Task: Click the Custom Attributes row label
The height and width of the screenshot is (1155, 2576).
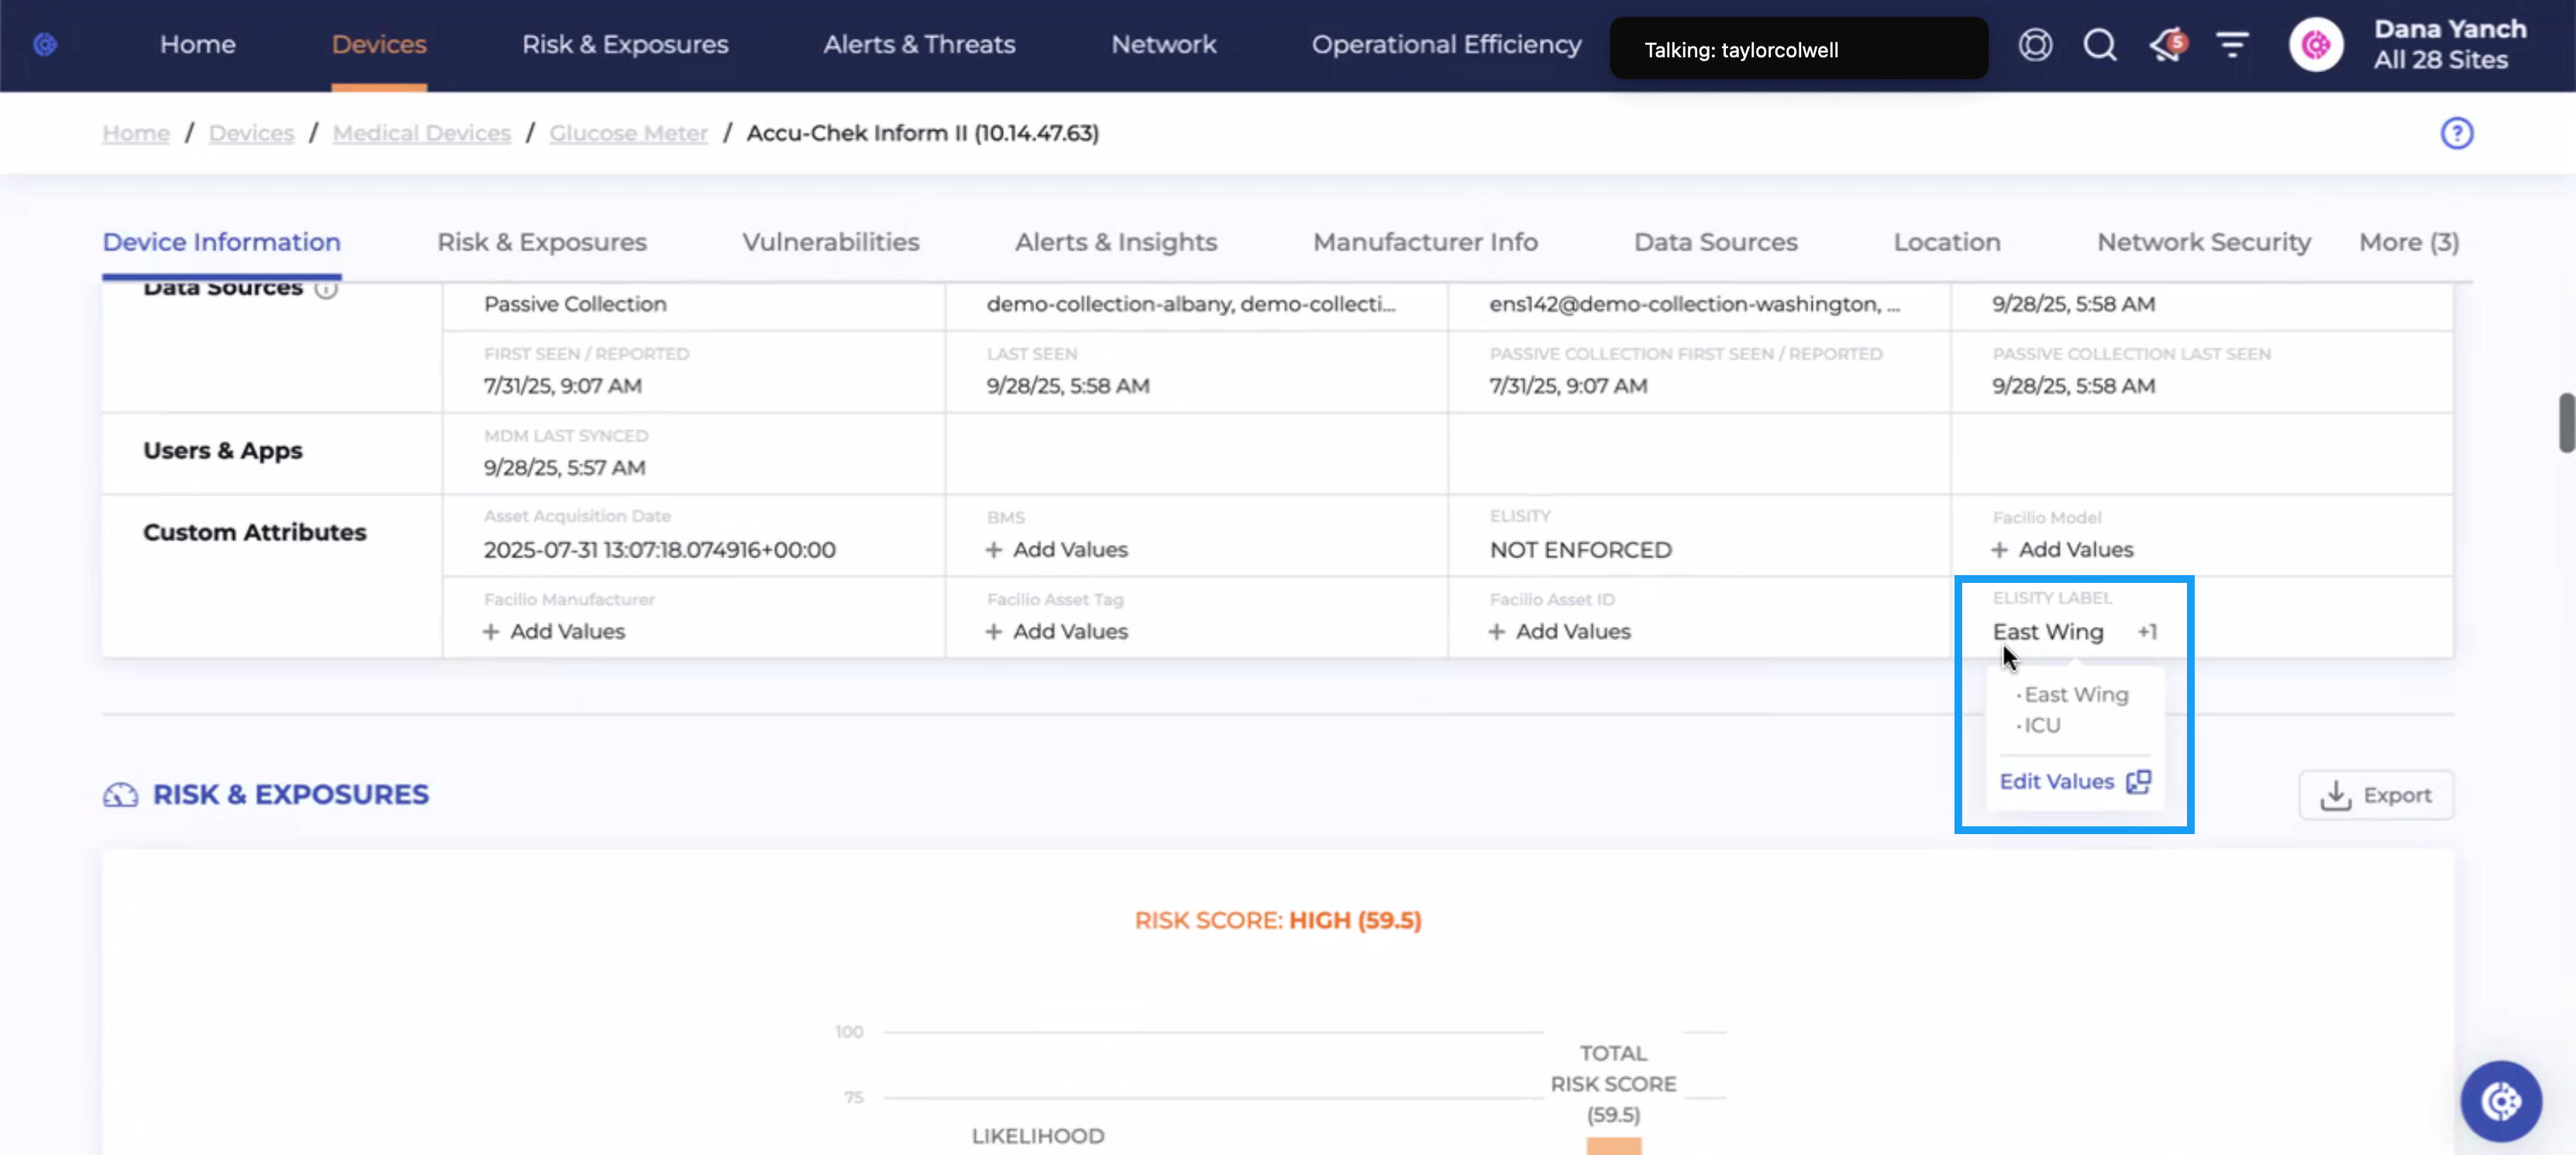Action: [254, 533]
